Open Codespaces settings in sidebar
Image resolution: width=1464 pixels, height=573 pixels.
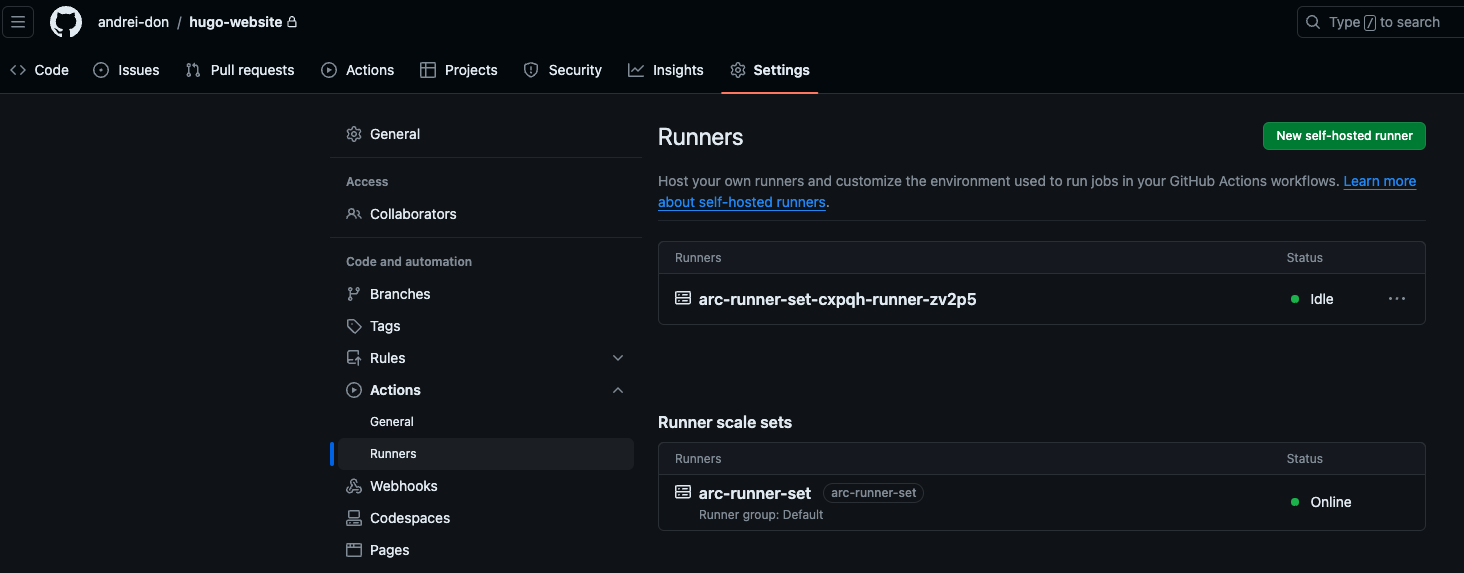click(x=409, y=518)
